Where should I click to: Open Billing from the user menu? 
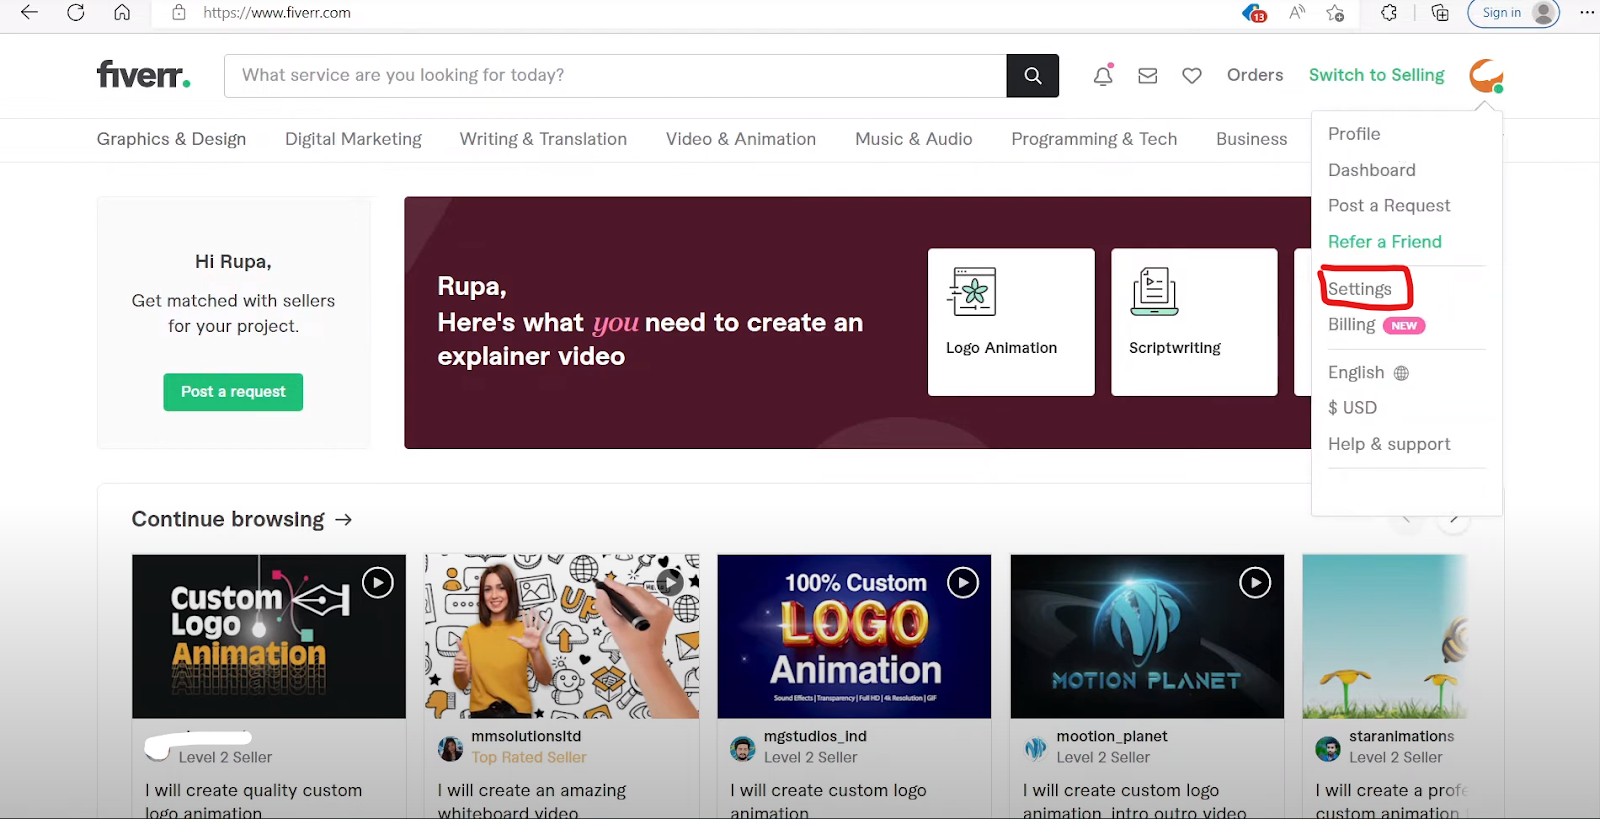pyautogui.click(x=1352, y=325)
